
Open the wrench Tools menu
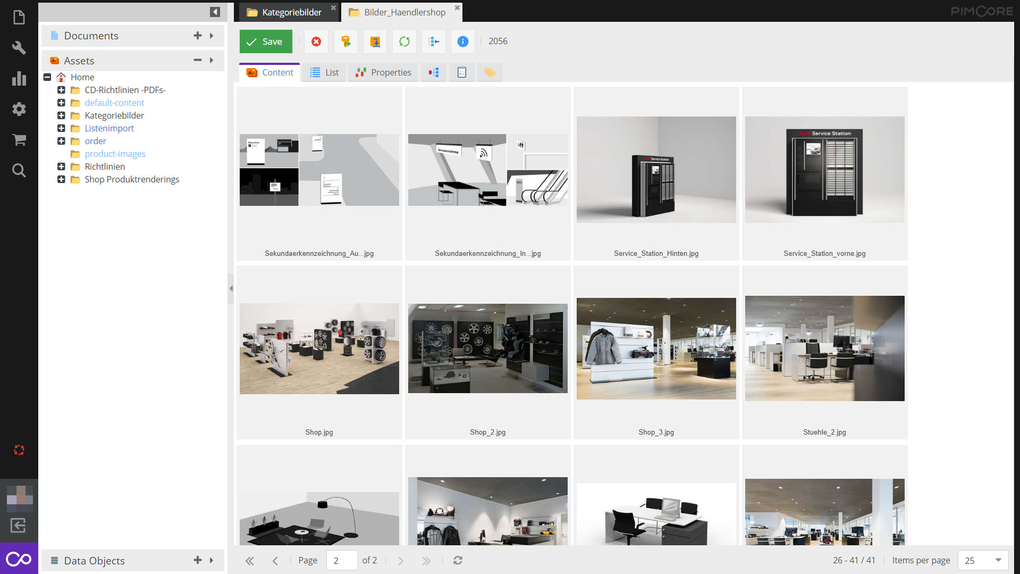19,48
